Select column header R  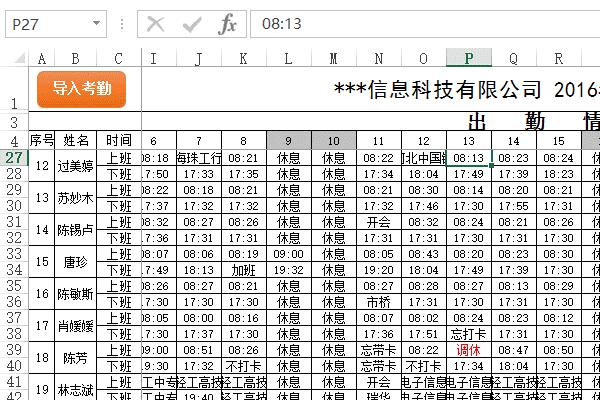pyautogui.click(x=558, y=58)
